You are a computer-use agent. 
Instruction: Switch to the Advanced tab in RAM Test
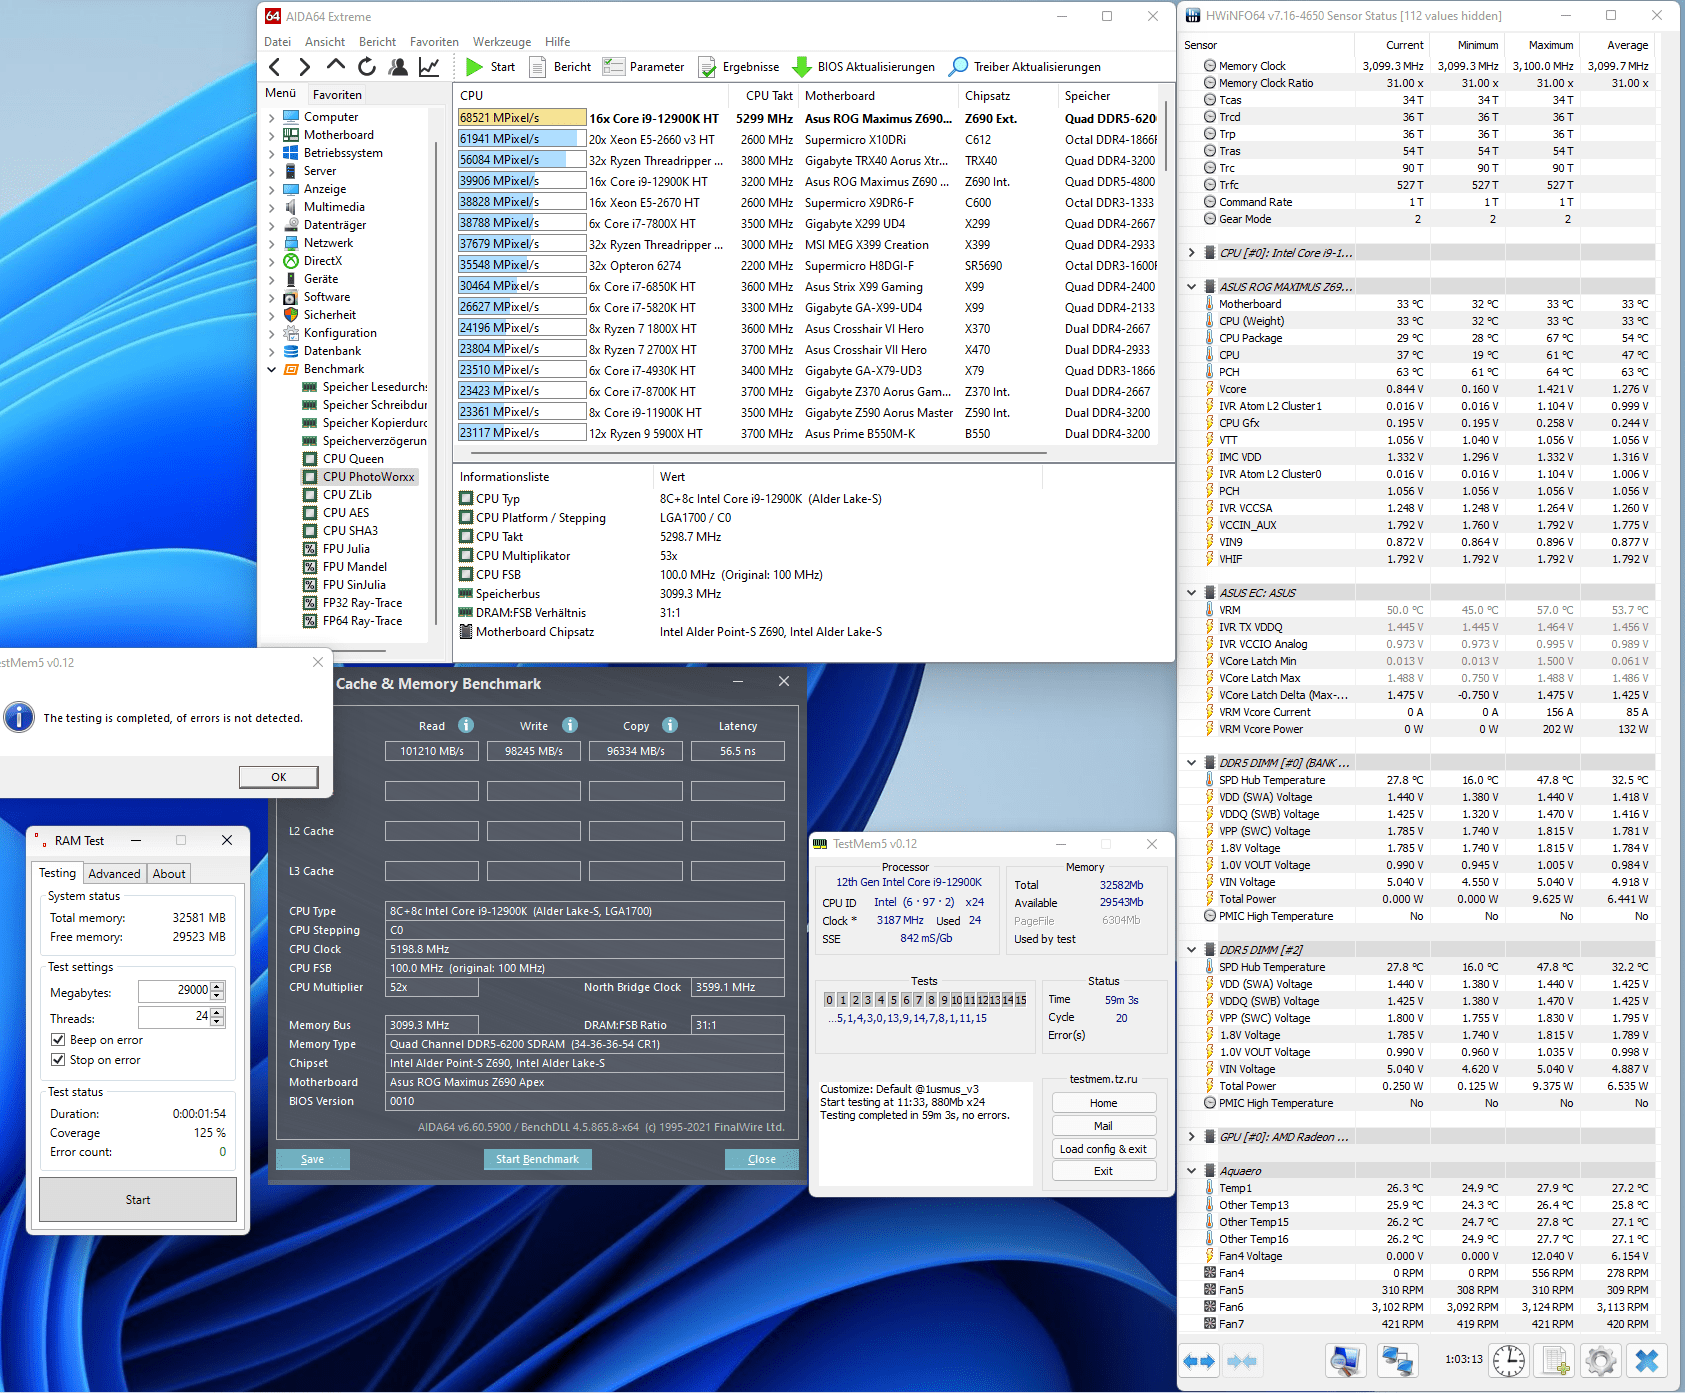point(114,873)
